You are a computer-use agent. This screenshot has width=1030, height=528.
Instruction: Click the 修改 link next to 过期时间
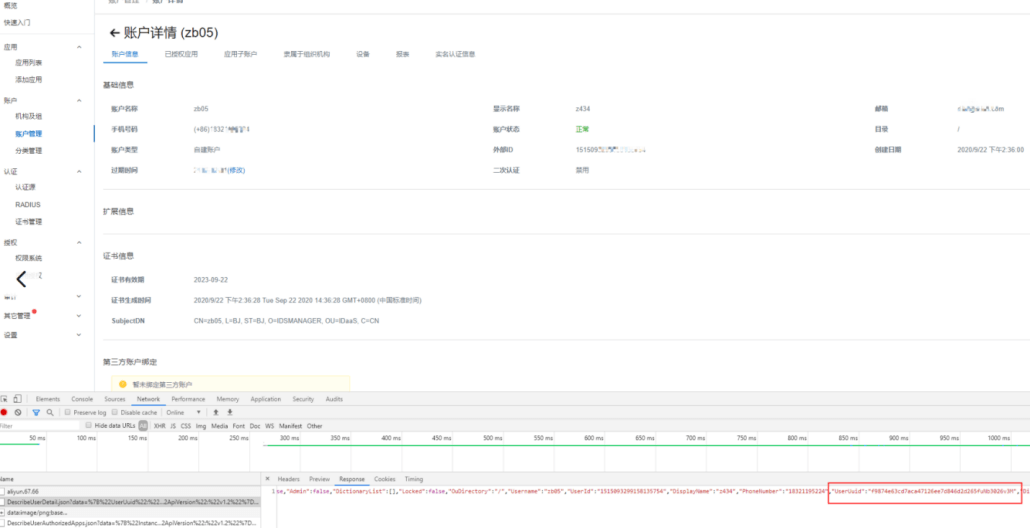click(x=237, y=170)
